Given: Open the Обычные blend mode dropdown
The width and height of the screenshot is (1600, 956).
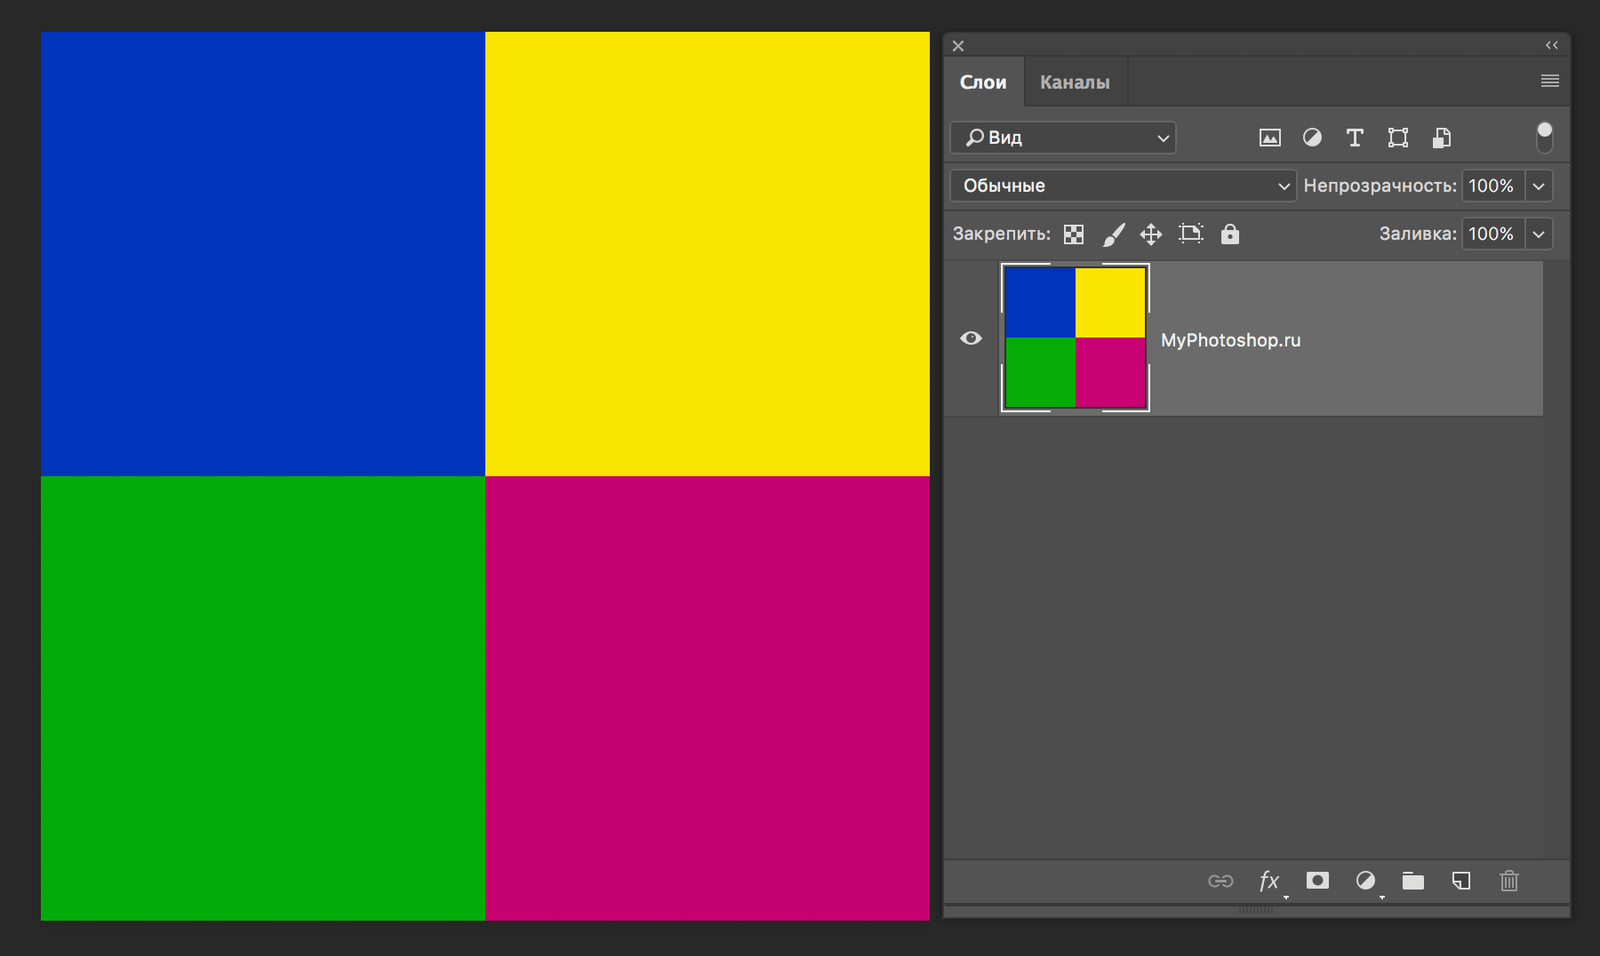Looking at the screenshot, I should pyautogui.click(x=1121, y=185).
